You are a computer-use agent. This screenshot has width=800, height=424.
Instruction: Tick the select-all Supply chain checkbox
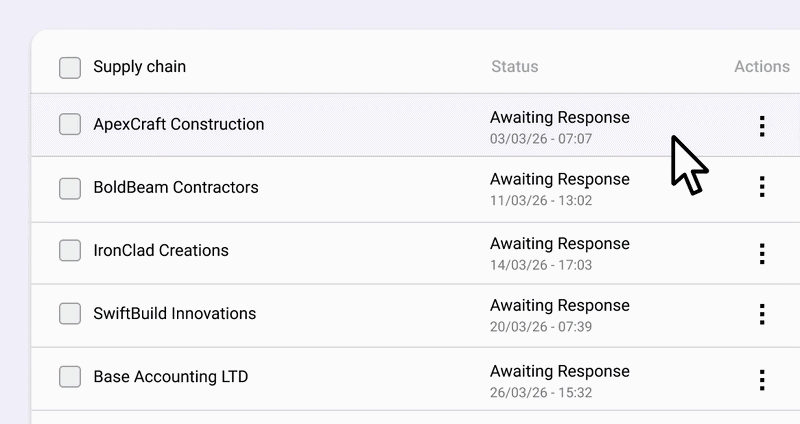(70, 68)
